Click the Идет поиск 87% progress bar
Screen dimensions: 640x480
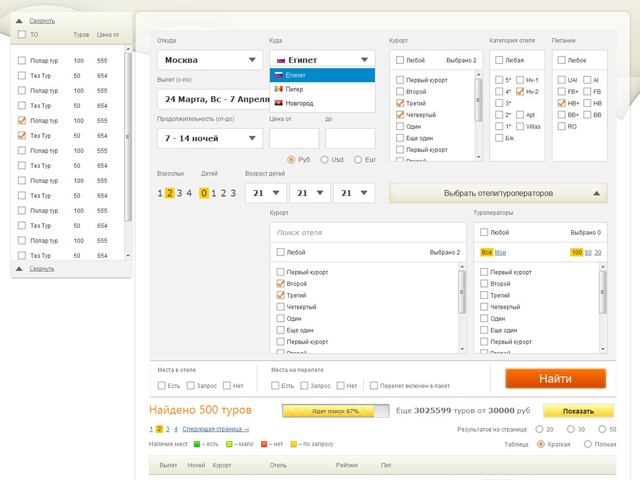point(336,411)
